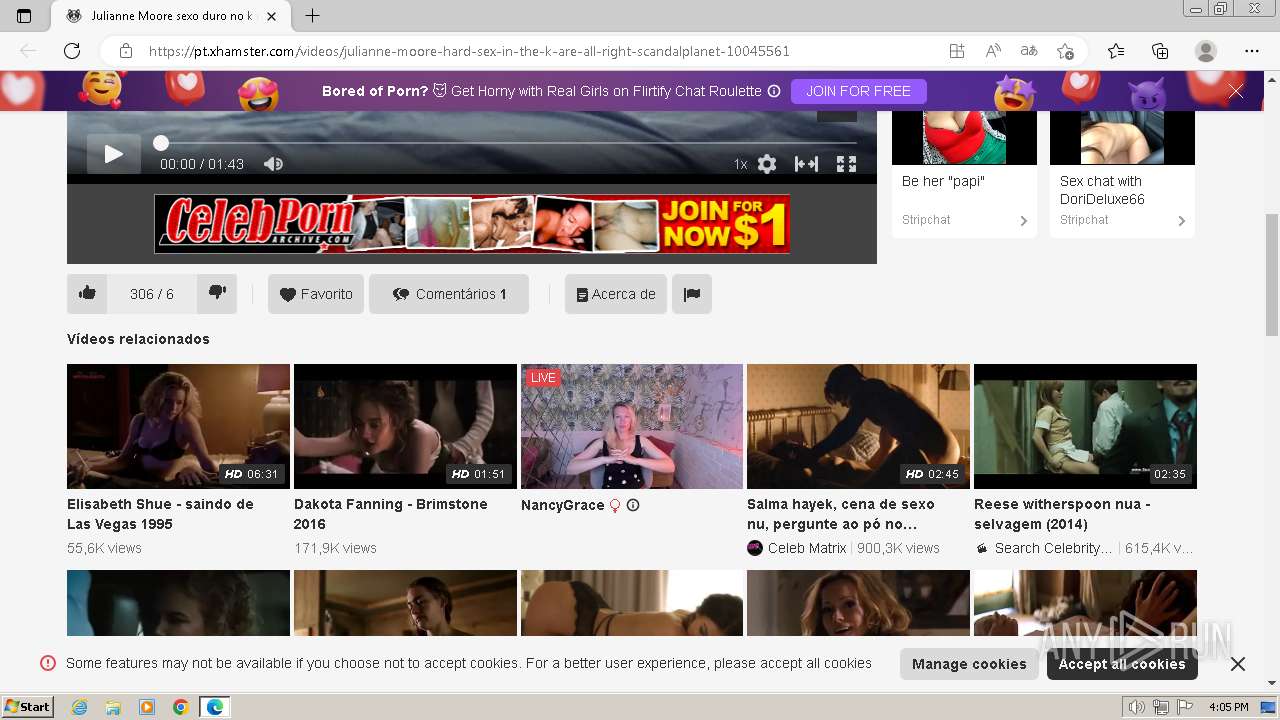Enter fullscreen on the video player

[x=846, y=164]
